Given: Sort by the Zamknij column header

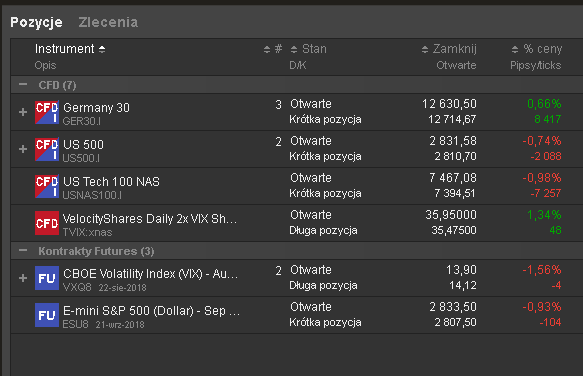Looking at the screenshot, I should point(449,49).
